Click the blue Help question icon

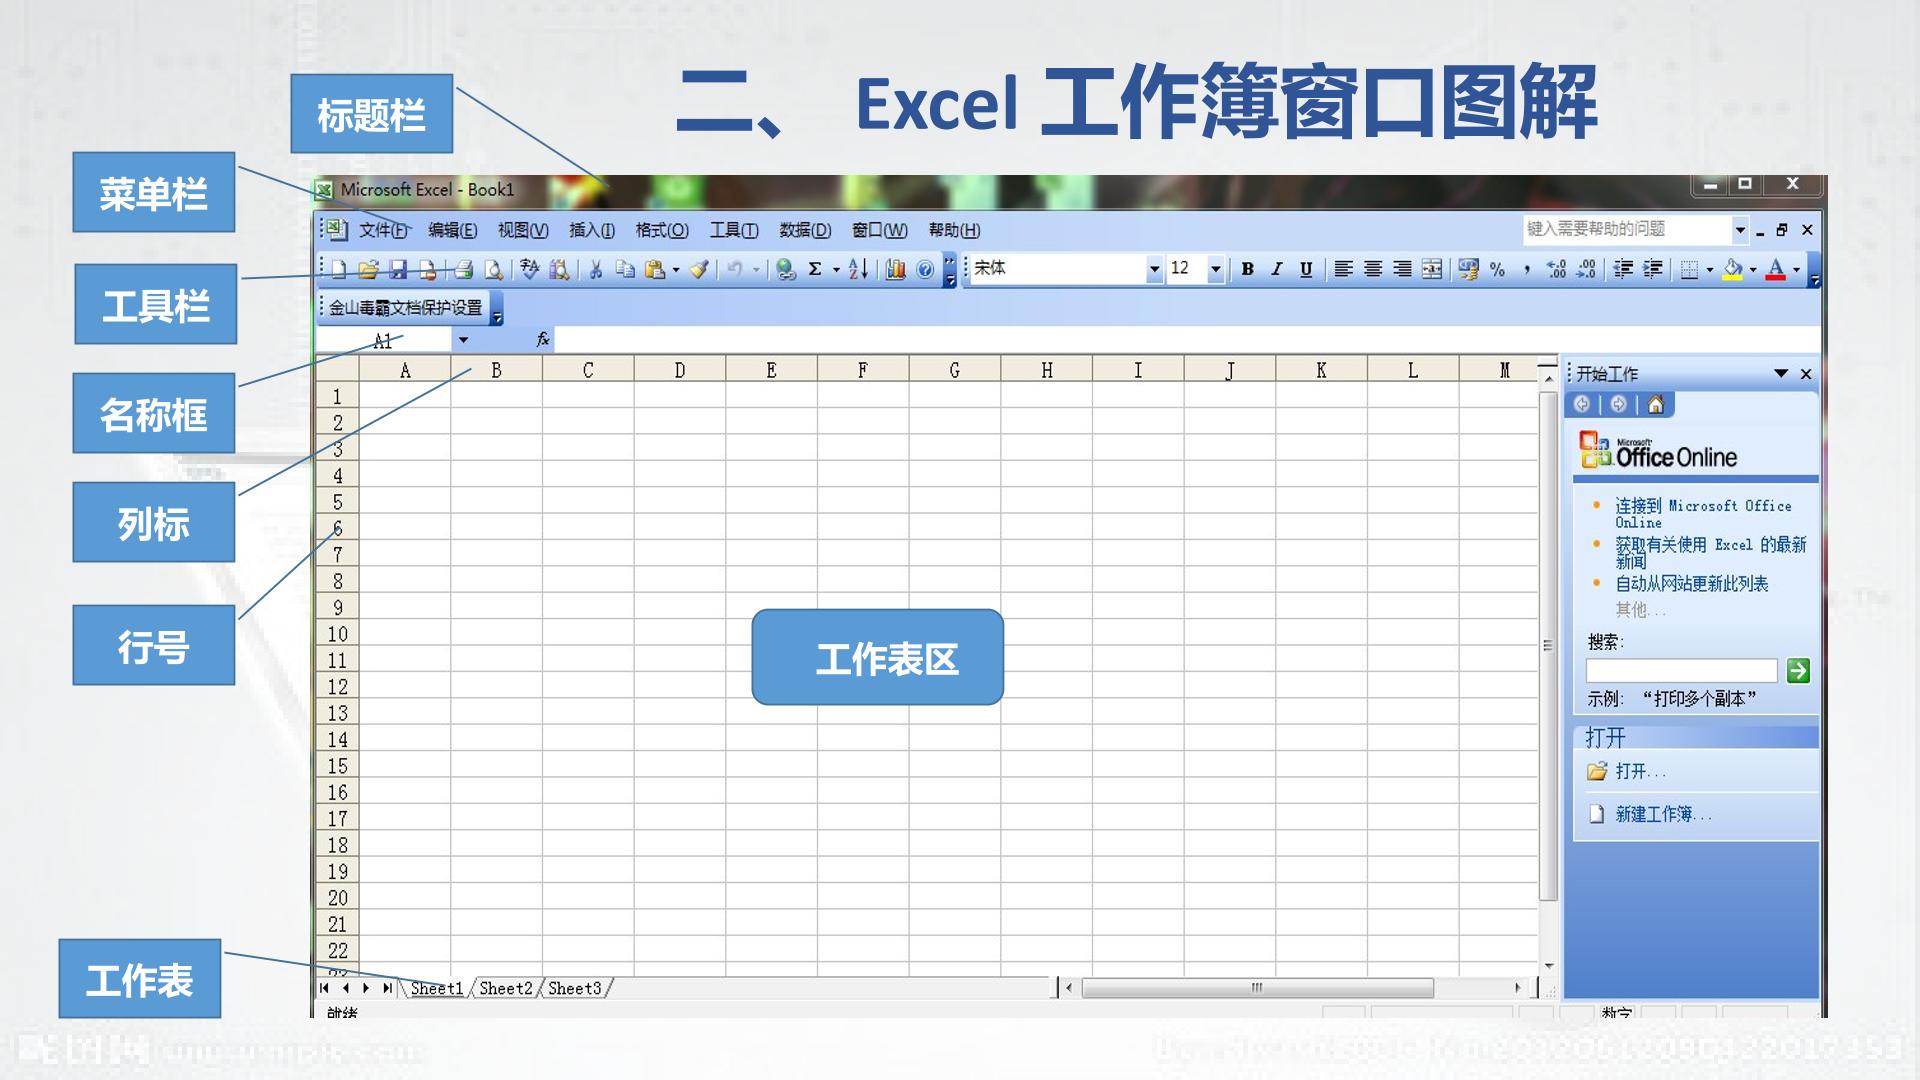(x=925, y=269)
